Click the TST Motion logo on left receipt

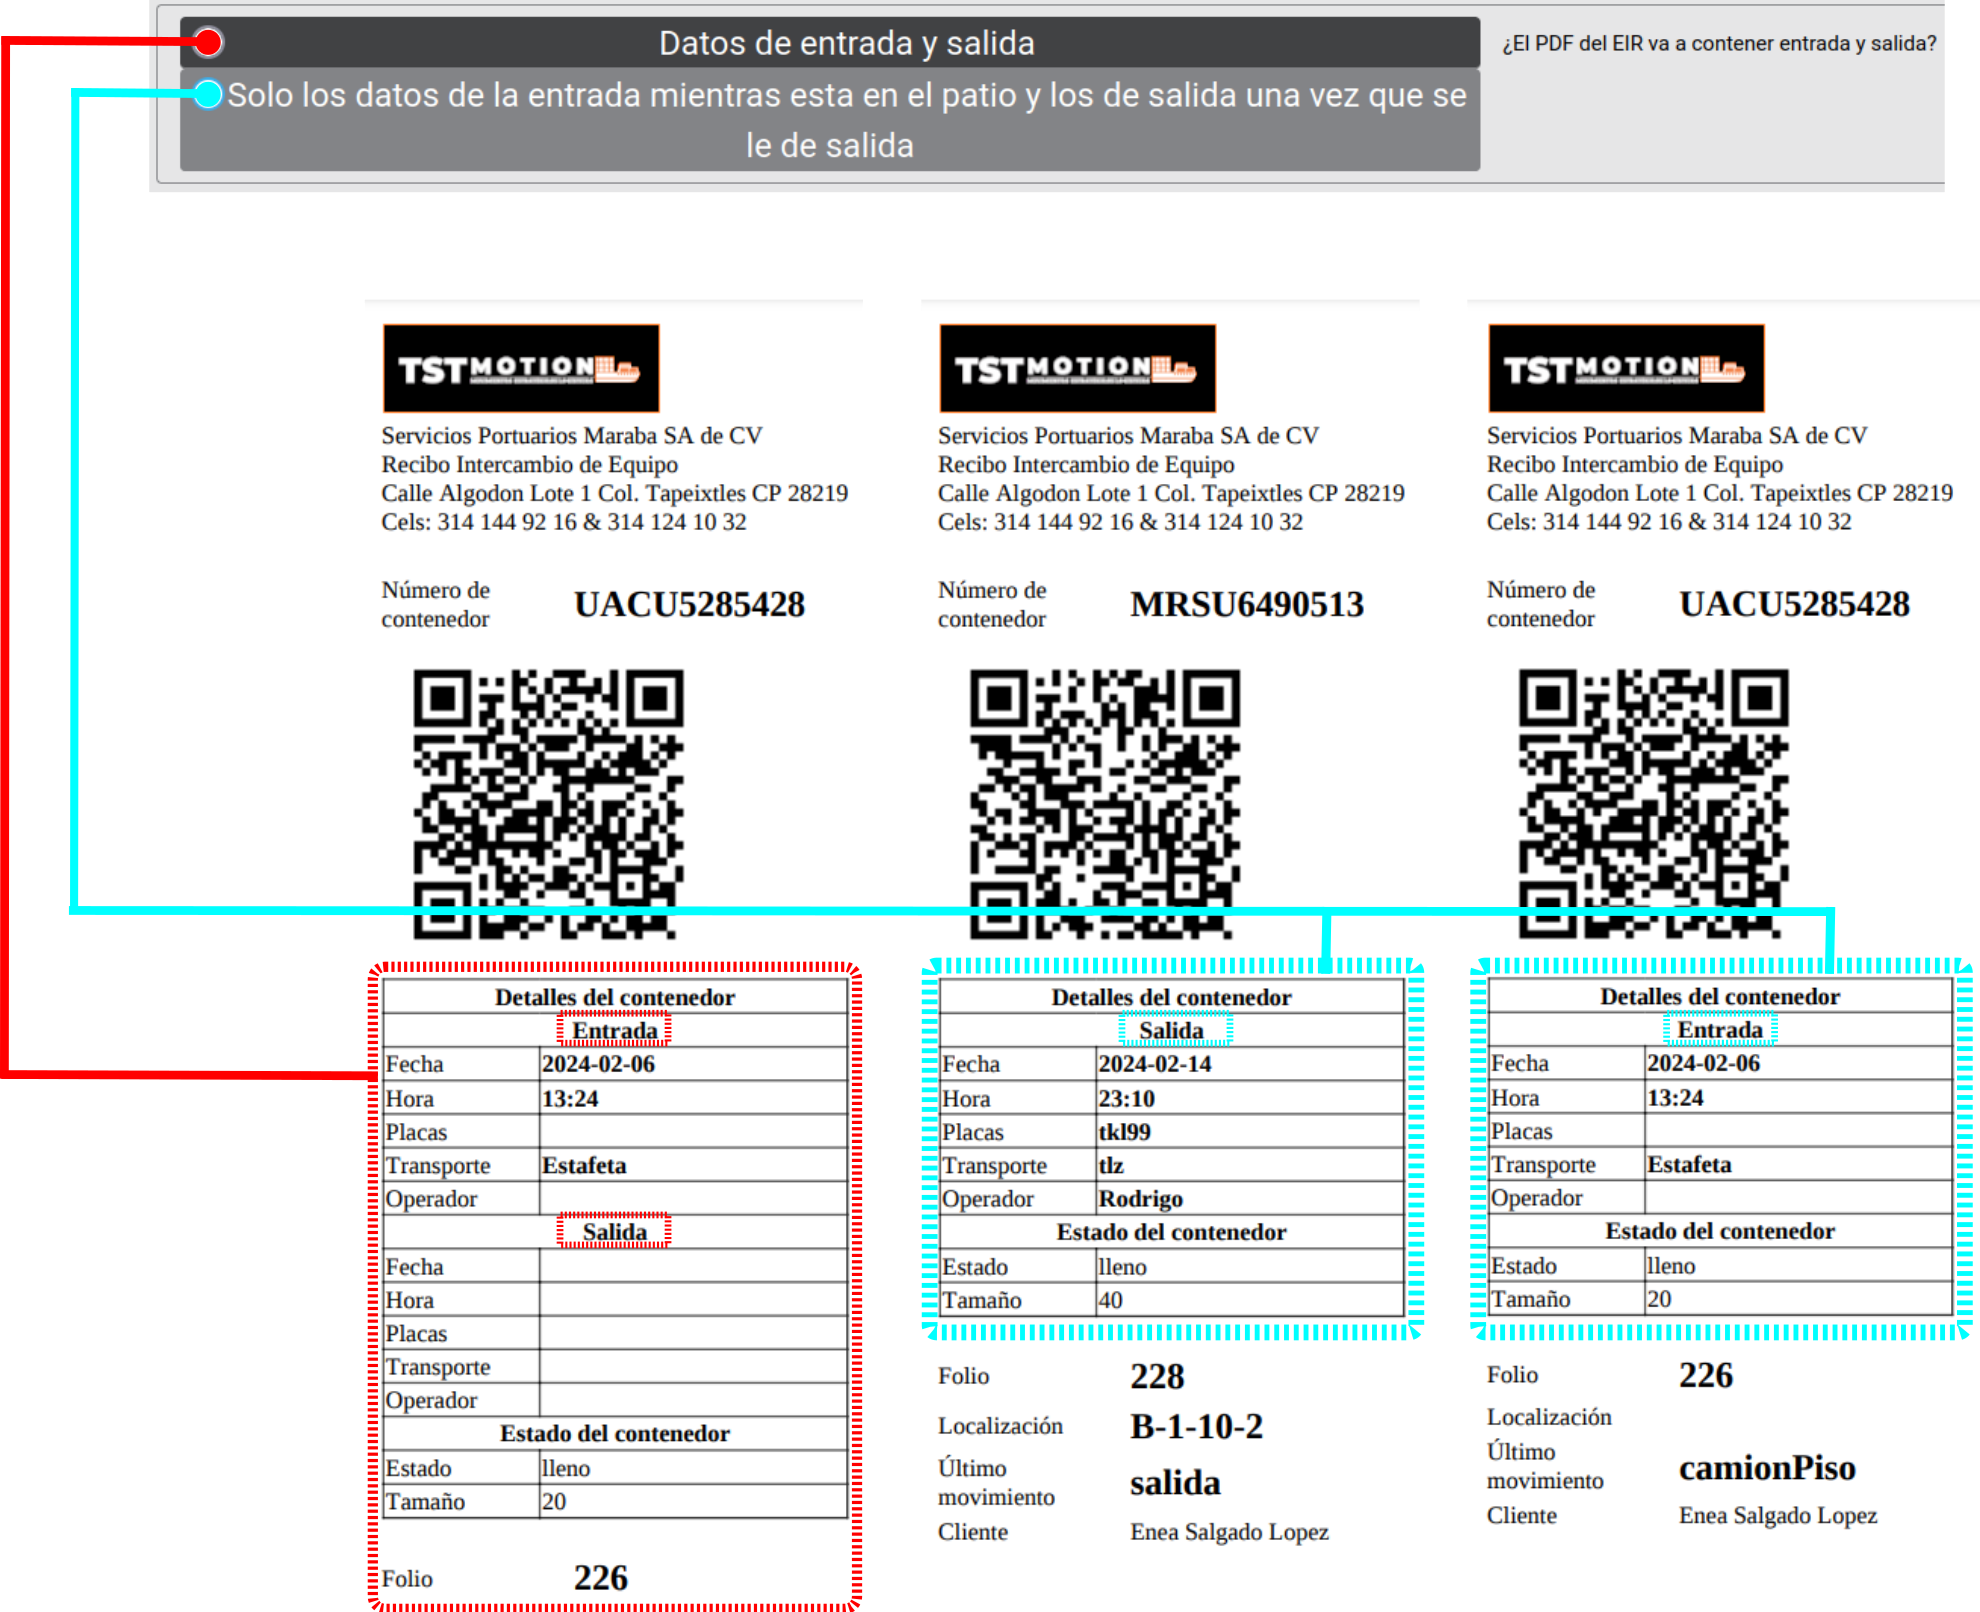521,368
